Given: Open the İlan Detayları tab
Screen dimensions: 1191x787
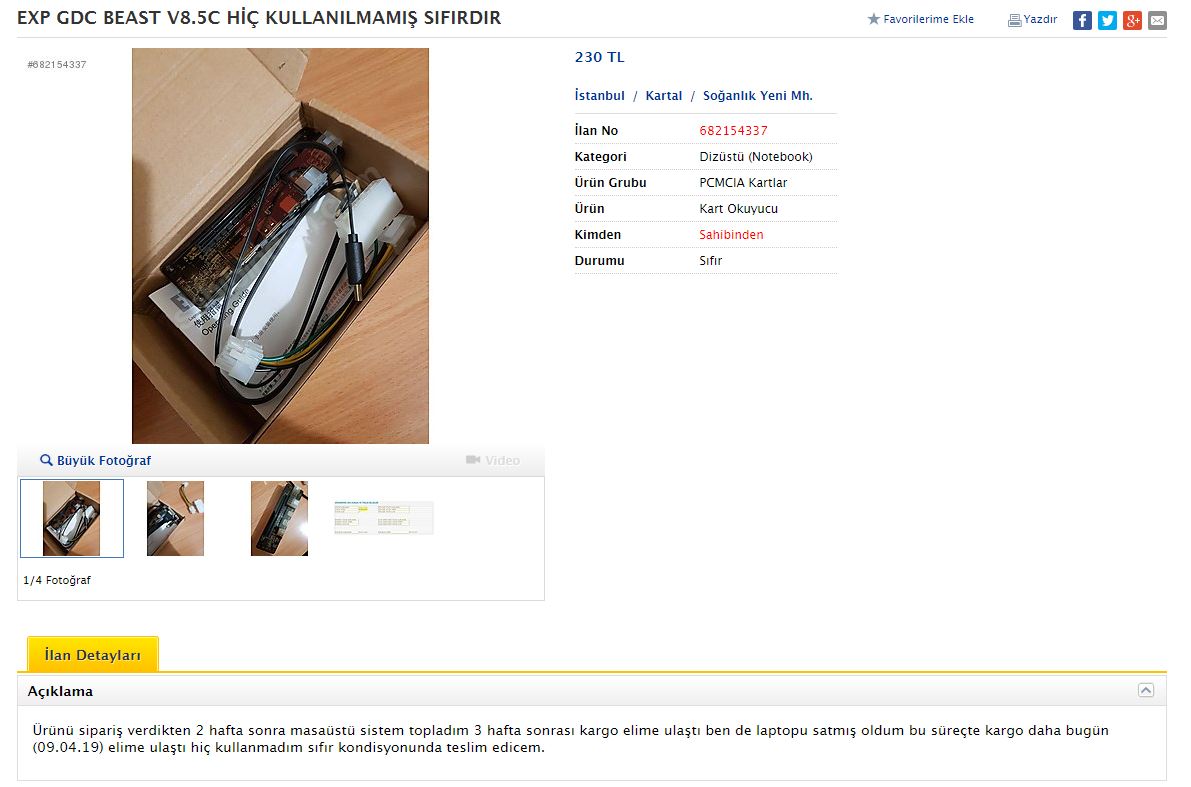Looking at the screenshot, I should click(x=93, y=655).
